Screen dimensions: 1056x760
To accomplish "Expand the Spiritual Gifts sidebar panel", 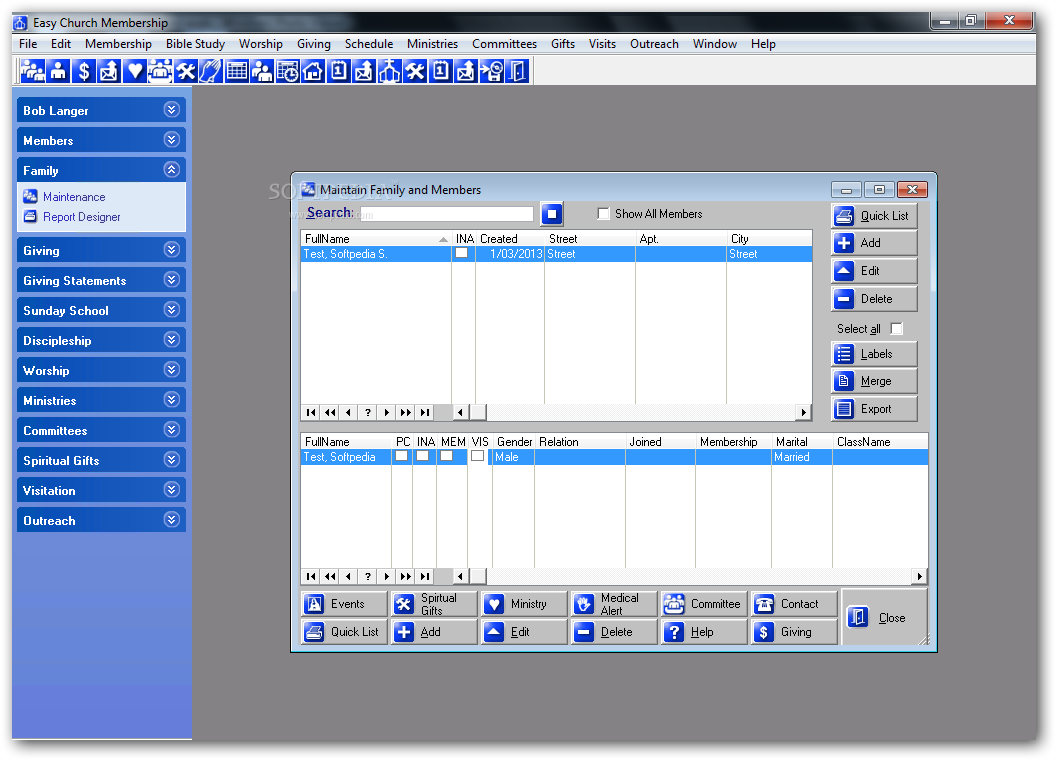I will 101,460.
